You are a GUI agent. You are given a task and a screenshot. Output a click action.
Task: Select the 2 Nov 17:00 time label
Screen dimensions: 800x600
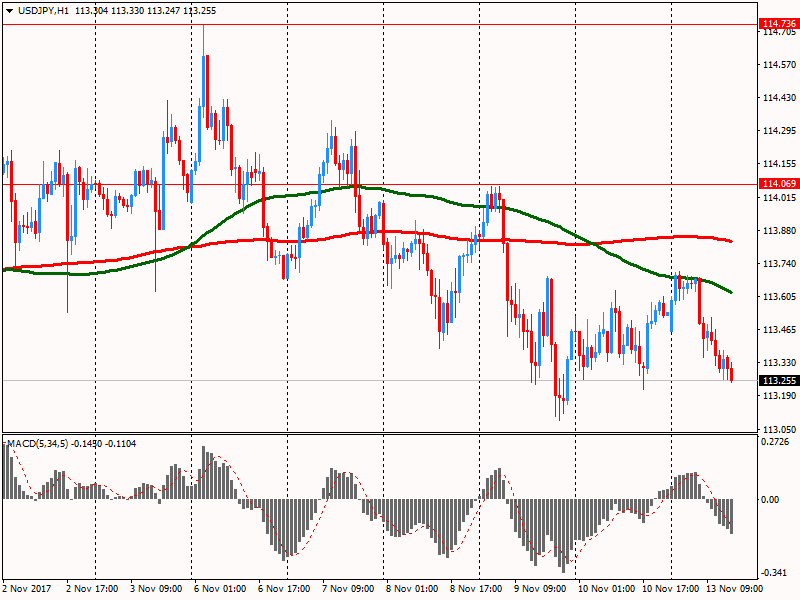92,589
